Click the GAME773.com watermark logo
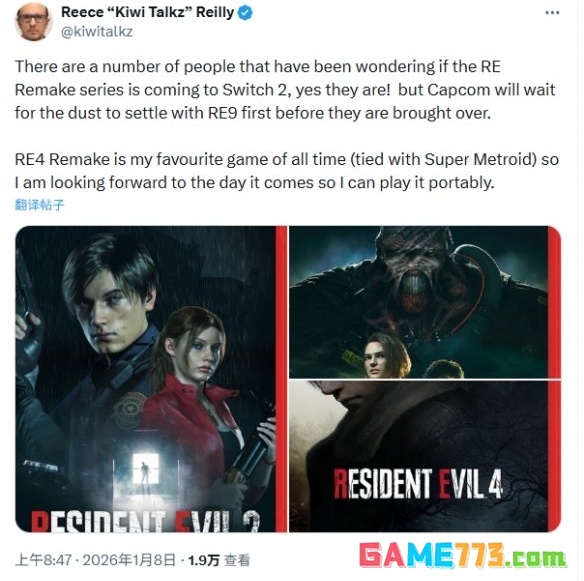The height and width of the screenshot is (581, 584). click(463, 555)
